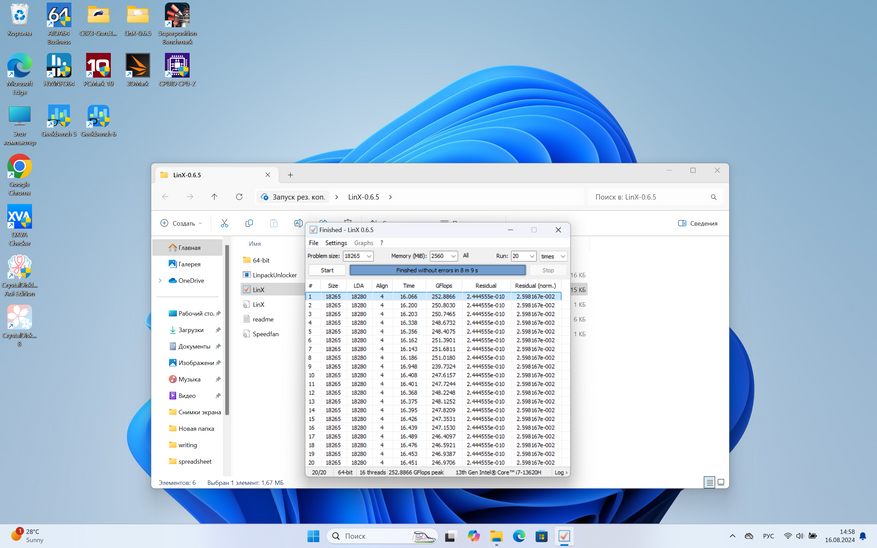This screenshot has width=877, height=548.
Task: Open AIDA64 Business desktop shortcut
Action: (59, 18)
